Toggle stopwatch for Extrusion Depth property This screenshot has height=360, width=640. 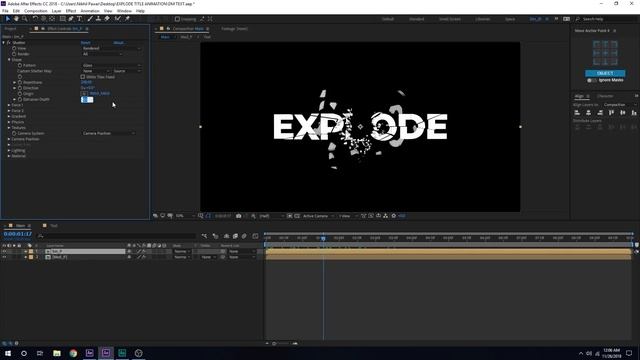[x=20, y=100]
